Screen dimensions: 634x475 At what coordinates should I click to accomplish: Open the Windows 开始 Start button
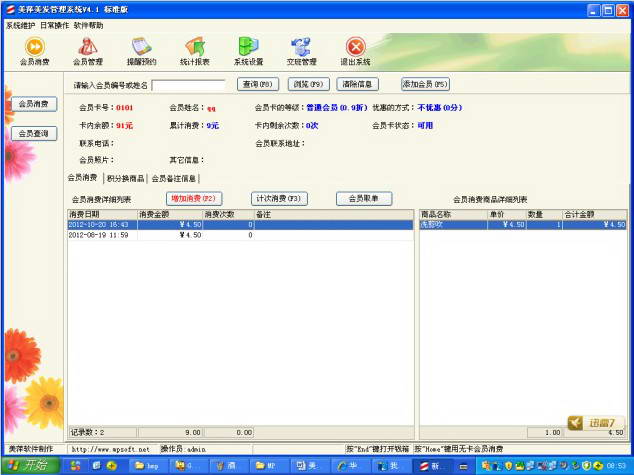31,466
